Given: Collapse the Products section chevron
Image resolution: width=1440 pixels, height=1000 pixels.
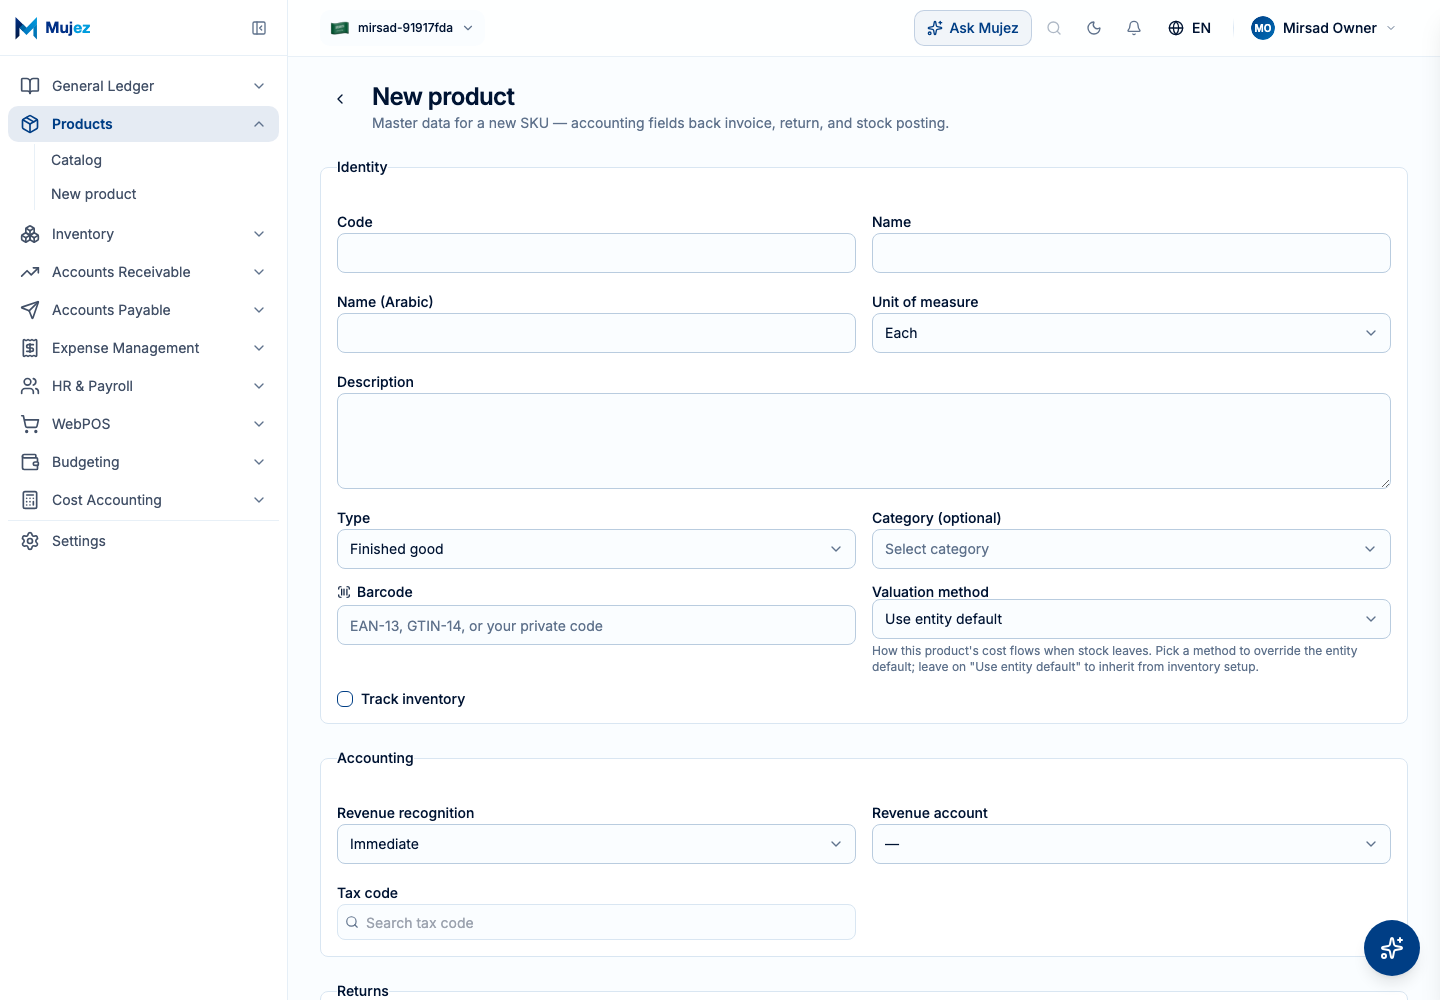Looking at the screenshot, I should pyautogui.click(x=259, y=124).
